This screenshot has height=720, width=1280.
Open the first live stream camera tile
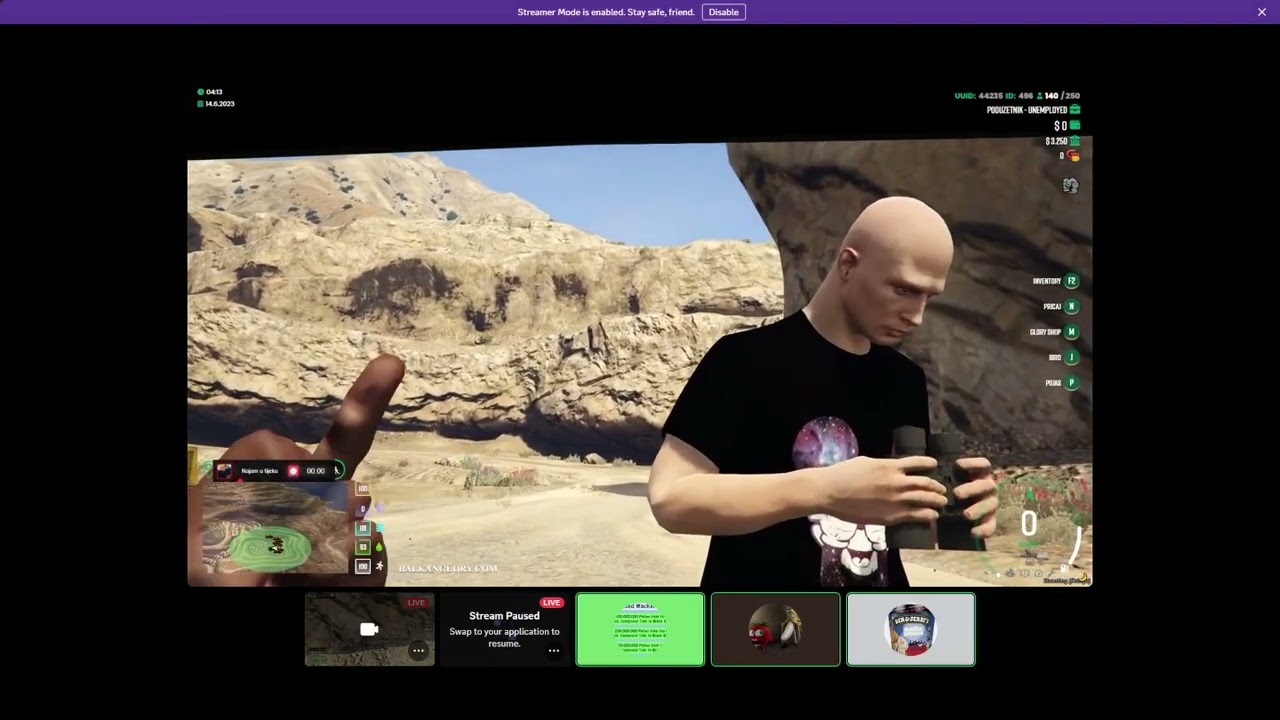(370, 629)
